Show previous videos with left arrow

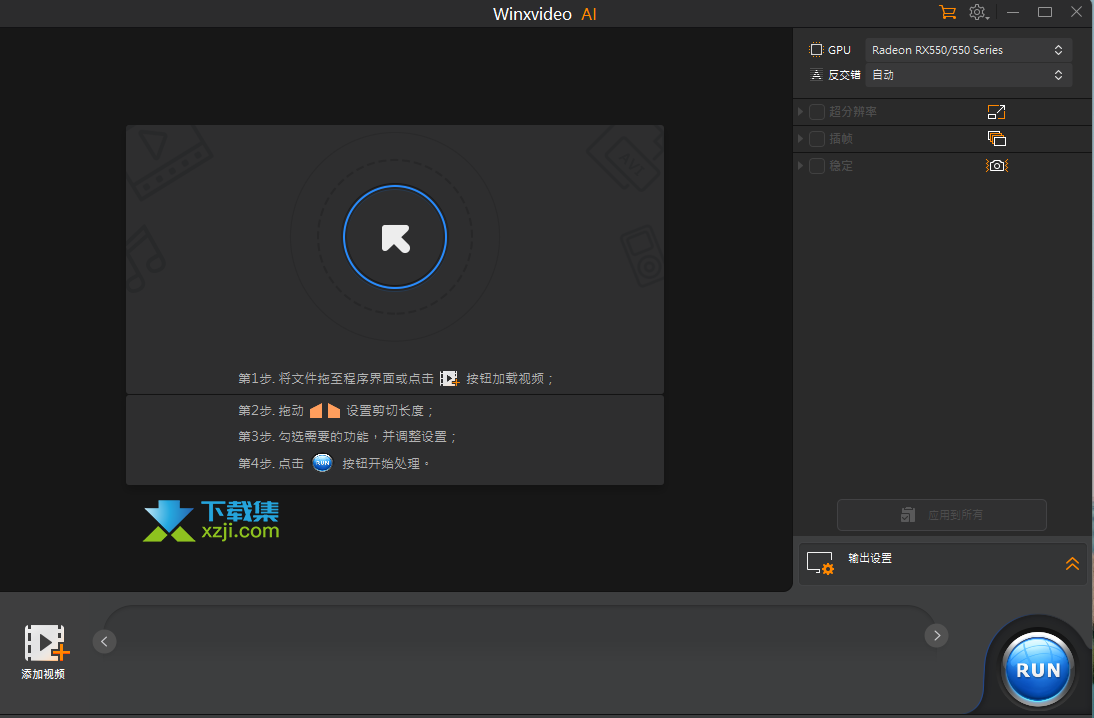[x=104, y=641]
